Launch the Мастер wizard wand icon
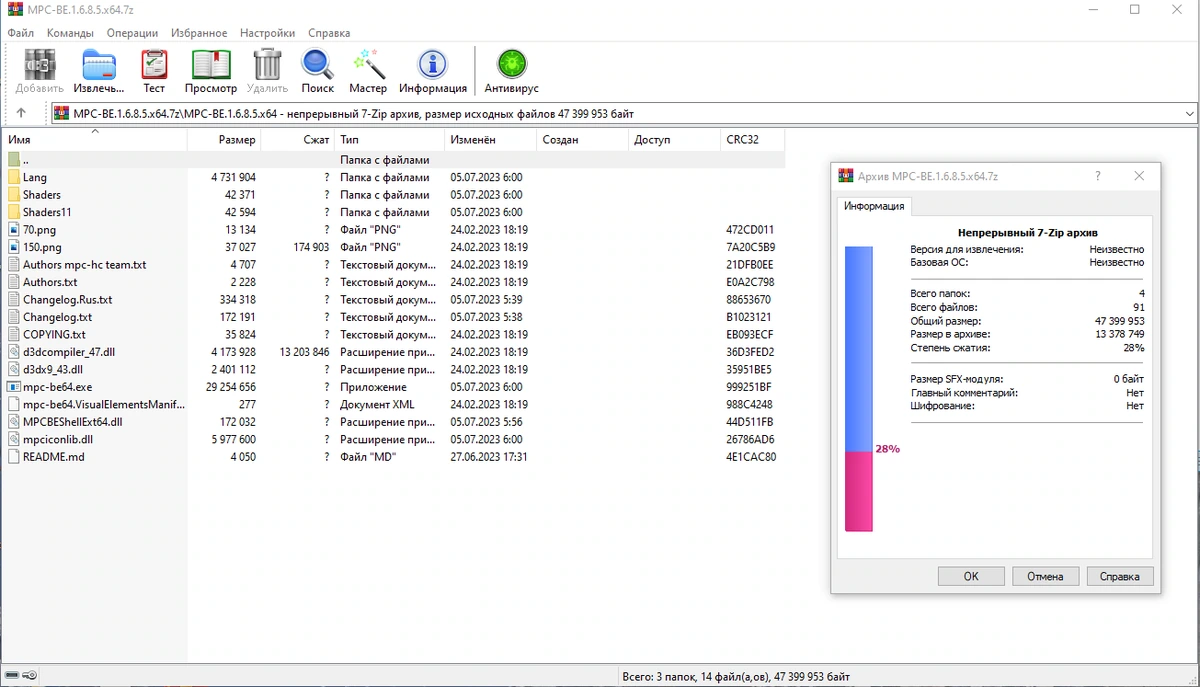This screenshot has width=1200, height=687. point(368,65)
